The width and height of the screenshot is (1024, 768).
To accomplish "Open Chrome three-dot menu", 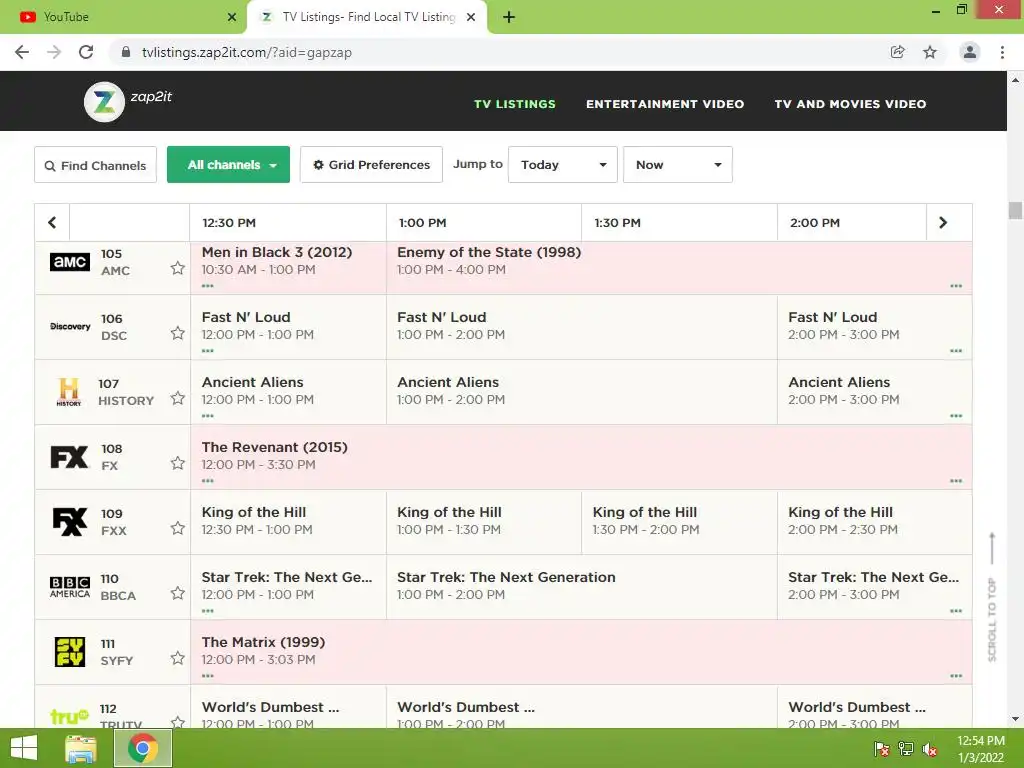I will 1002,52.
